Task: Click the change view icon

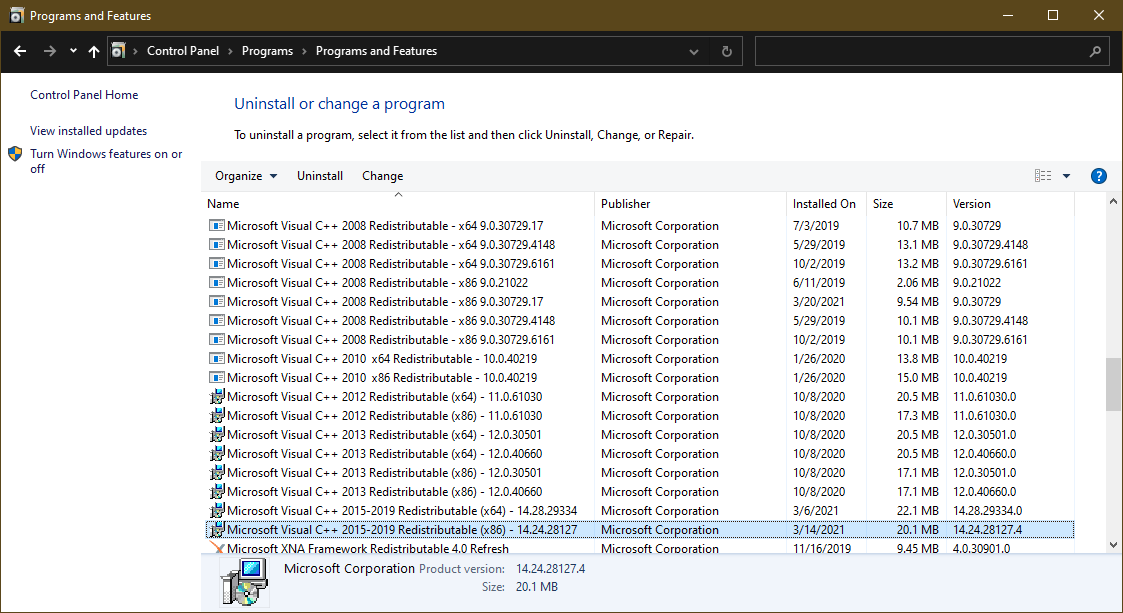Action: (x=1043, y=175)
